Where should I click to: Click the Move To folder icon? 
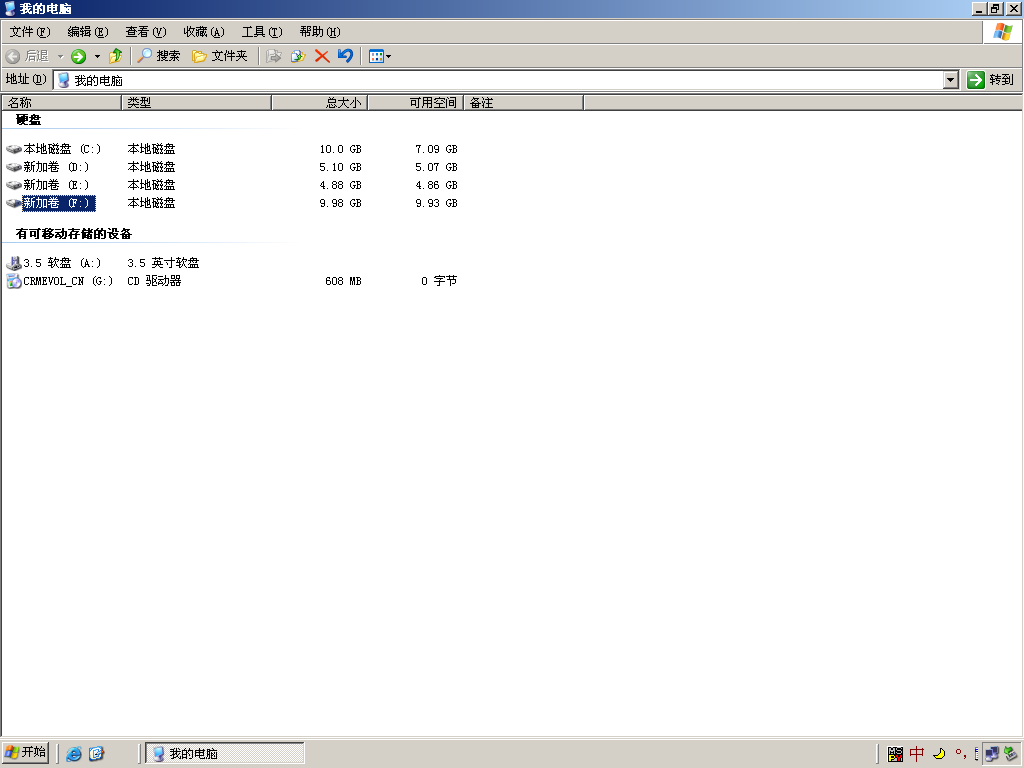[x=274, y=56]
